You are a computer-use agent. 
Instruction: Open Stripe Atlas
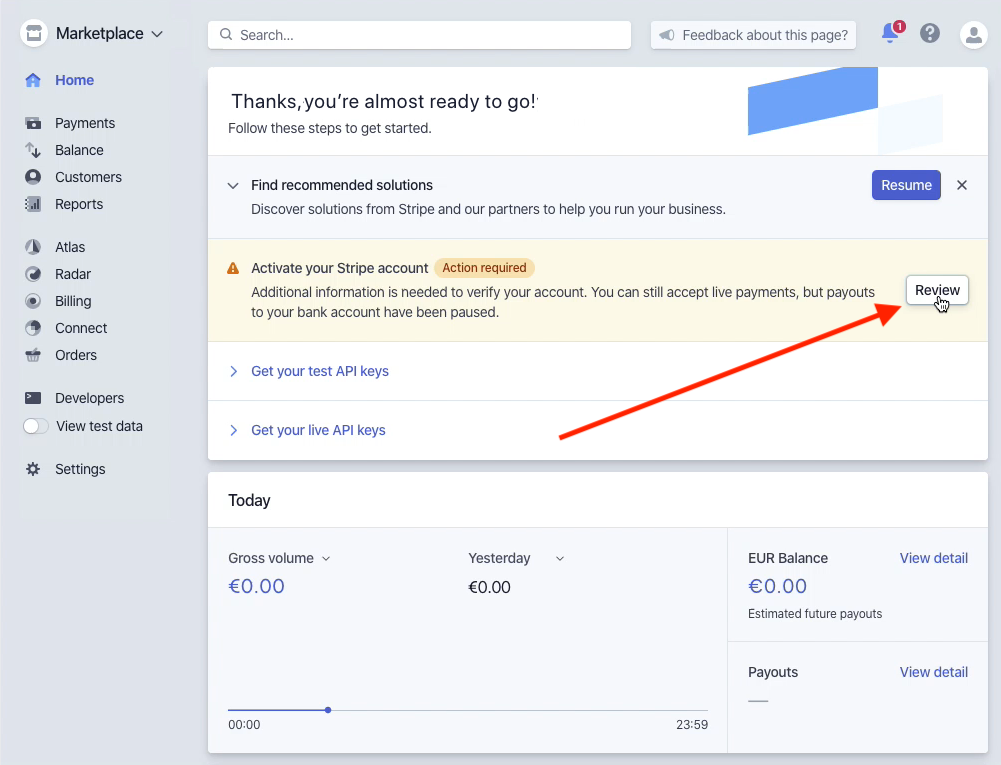pos(70,246)
